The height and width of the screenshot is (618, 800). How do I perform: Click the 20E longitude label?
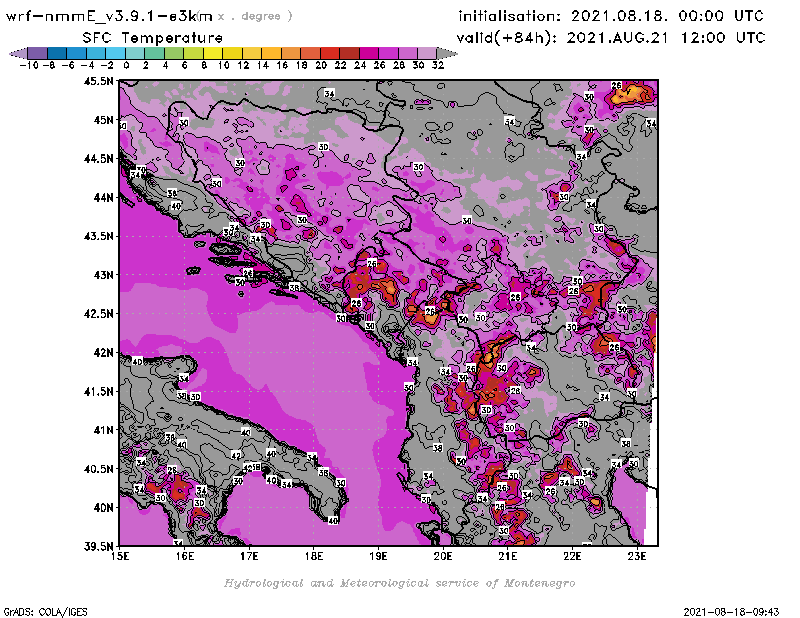click(x=443, y=556)
